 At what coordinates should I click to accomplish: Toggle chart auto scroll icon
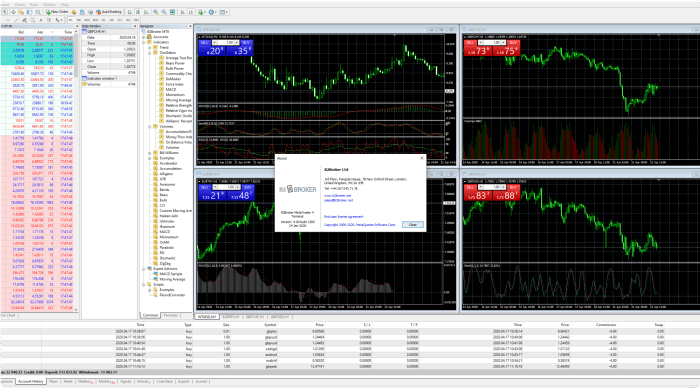(x=183, y=12)
